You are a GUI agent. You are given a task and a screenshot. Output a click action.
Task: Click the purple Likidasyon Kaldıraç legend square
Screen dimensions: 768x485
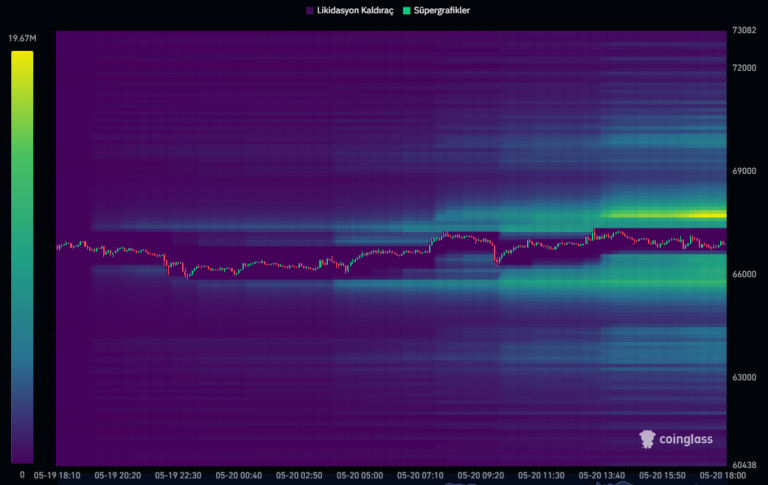pyautogui.click(x=310, y=10)
